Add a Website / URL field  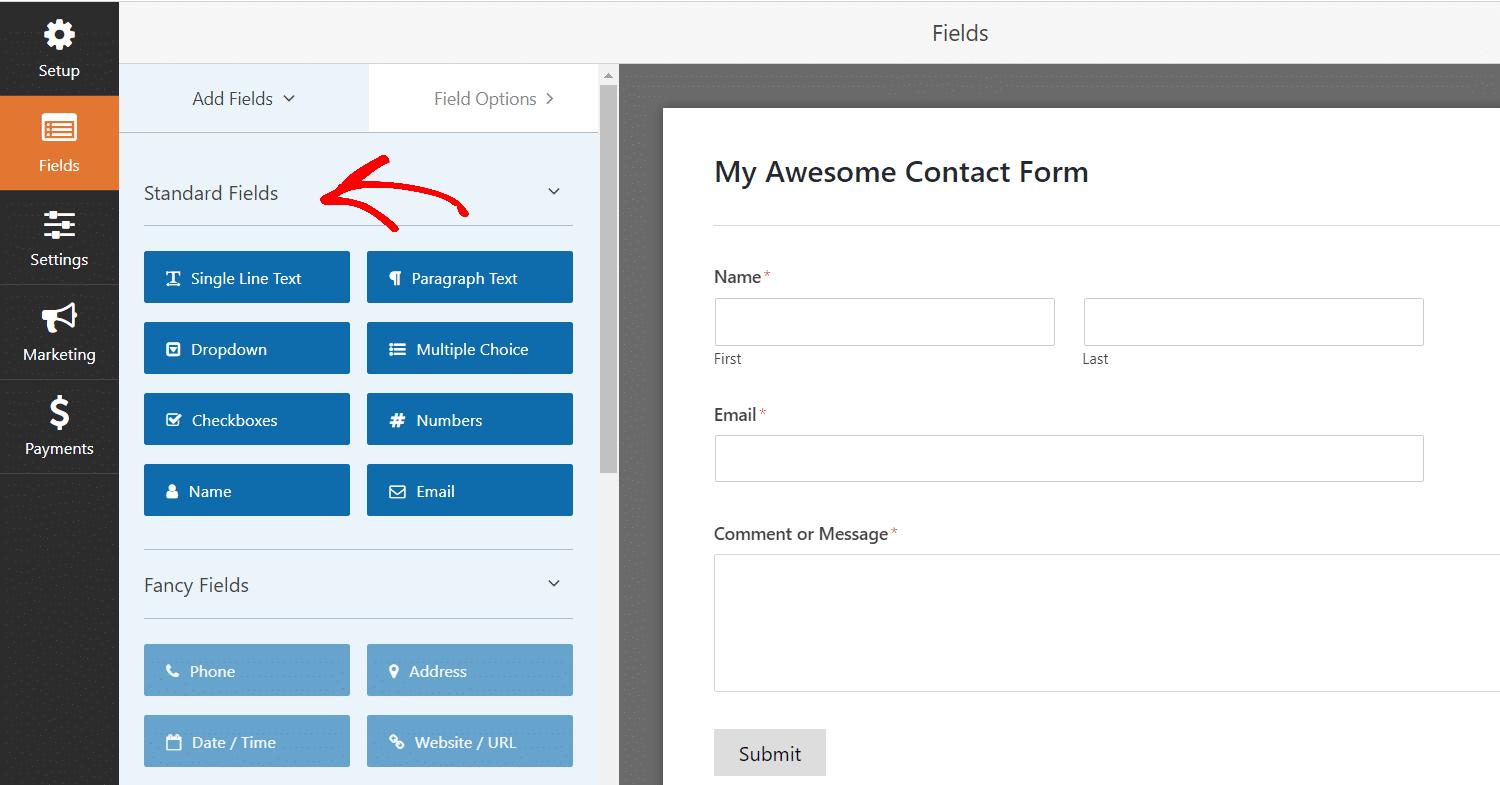[469, 741]
